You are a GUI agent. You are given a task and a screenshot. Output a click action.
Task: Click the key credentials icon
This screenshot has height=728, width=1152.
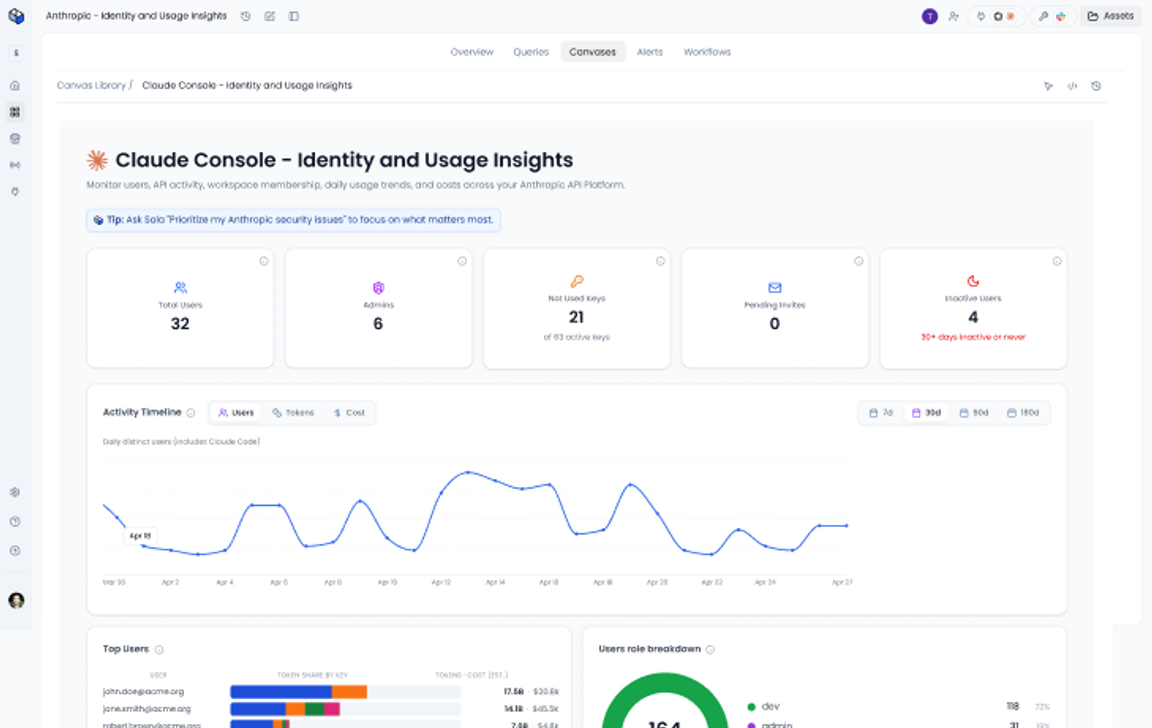pos(1044,16)
